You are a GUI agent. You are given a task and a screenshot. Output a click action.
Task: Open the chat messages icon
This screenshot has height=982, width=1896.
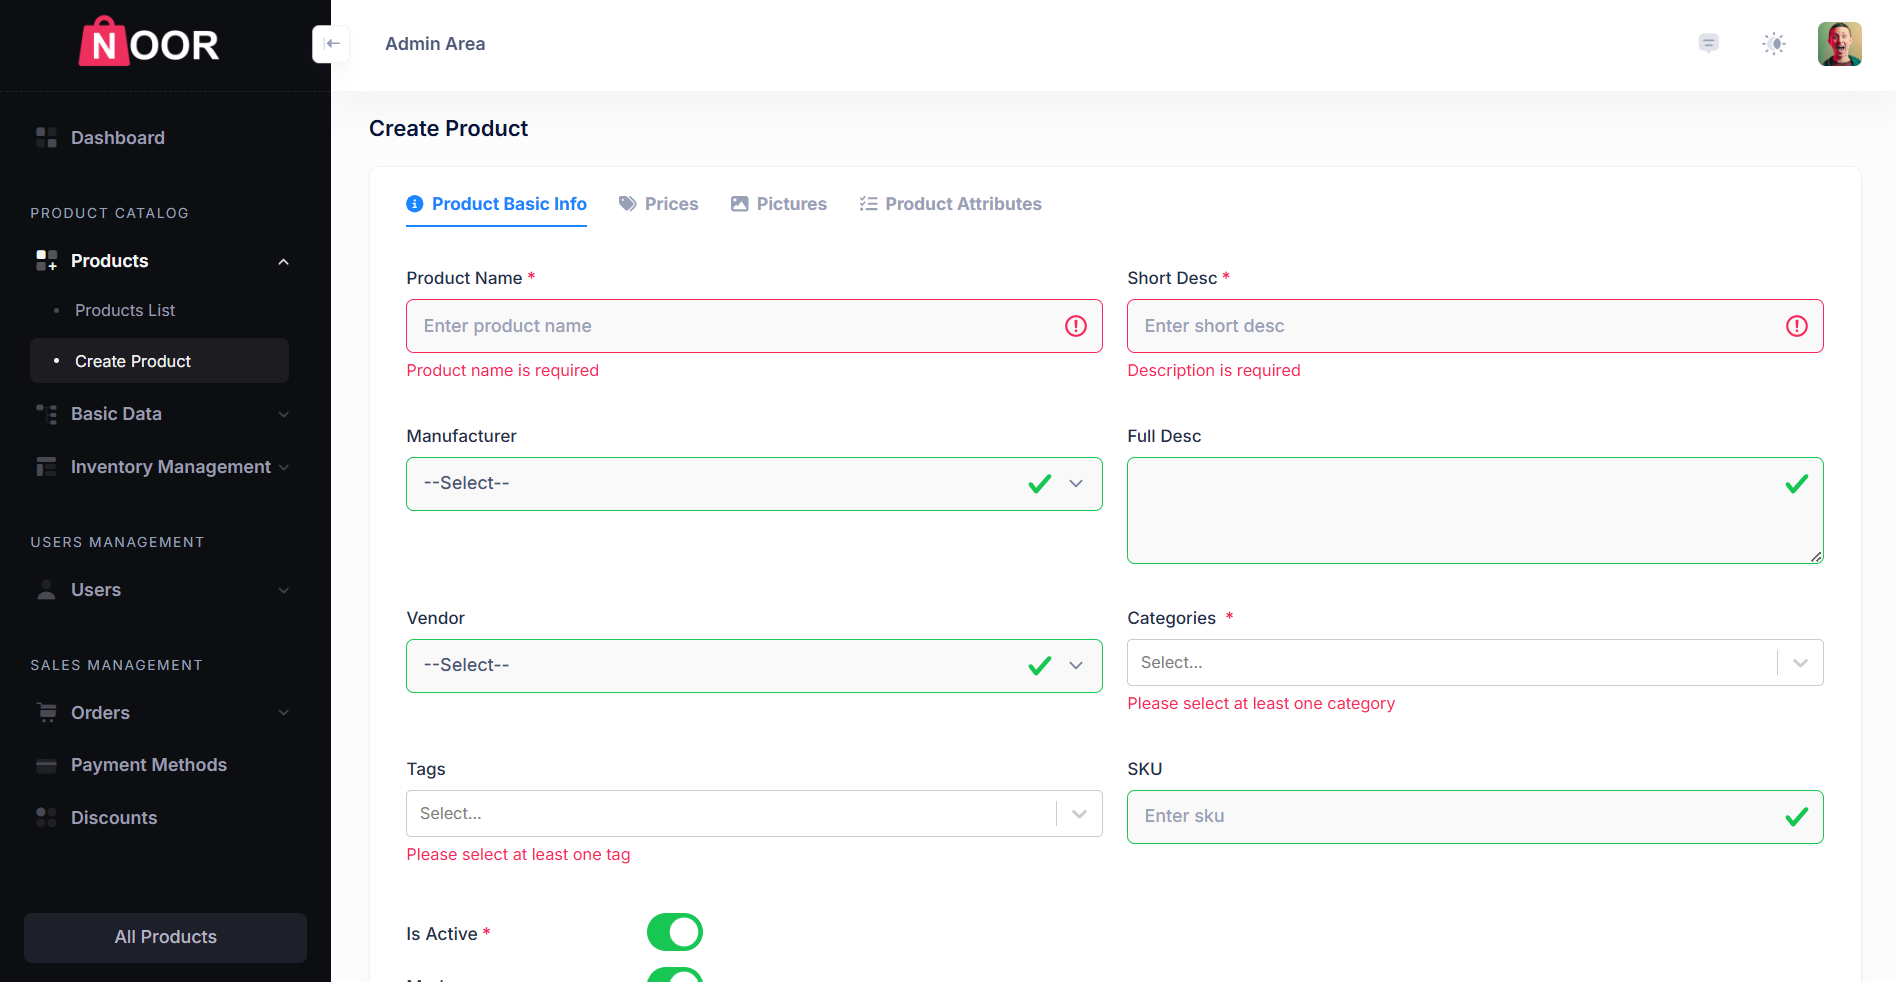[x=1709, y=43]
